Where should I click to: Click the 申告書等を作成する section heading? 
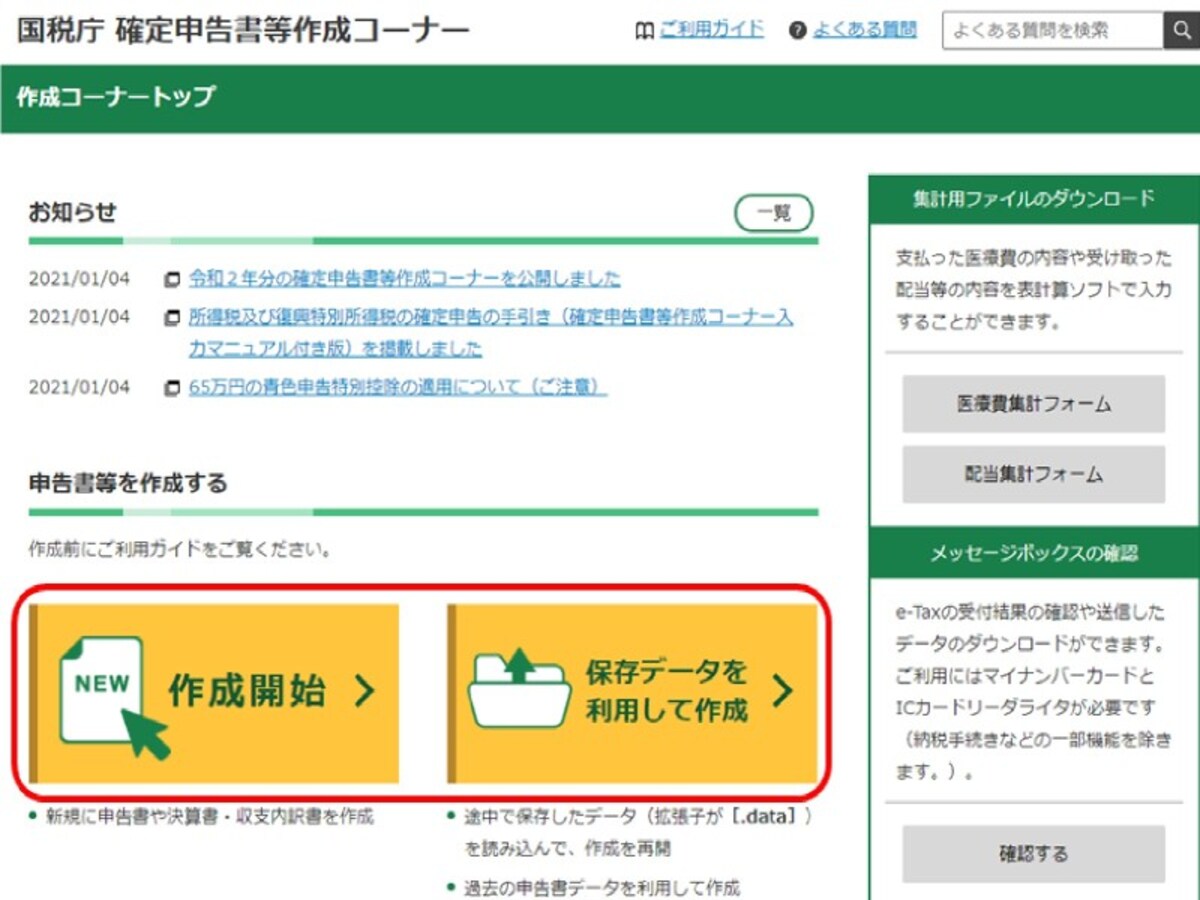(x=128, y=484)
